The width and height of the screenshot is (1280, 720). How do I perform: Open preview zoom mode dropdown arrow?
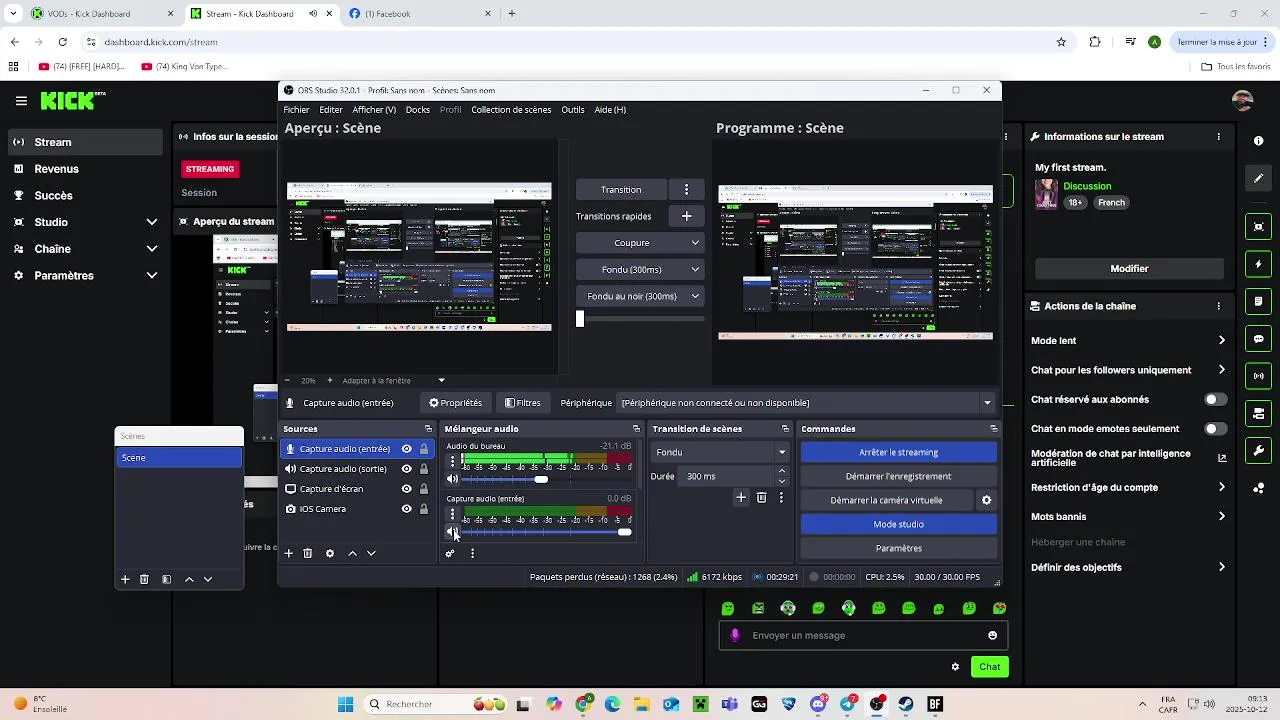441,380
